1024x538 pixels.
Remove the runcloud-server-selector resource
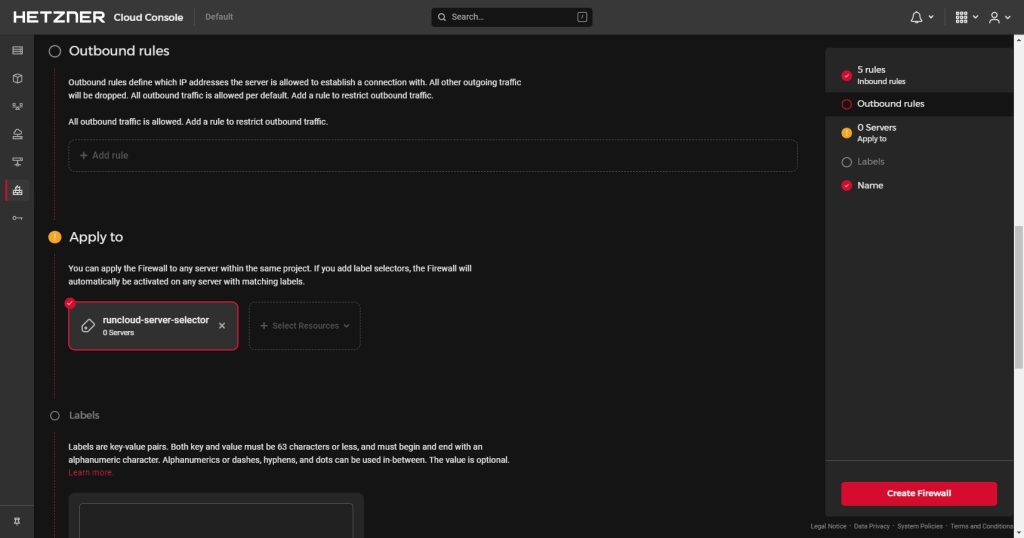click(222, 326)
